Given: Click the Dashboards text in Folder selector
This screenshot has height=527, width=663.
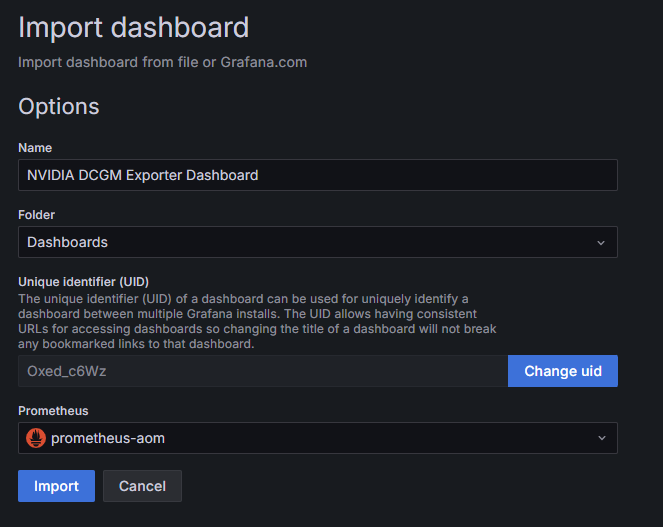Looking at the screenshot, I should click(x=67, y=242).
